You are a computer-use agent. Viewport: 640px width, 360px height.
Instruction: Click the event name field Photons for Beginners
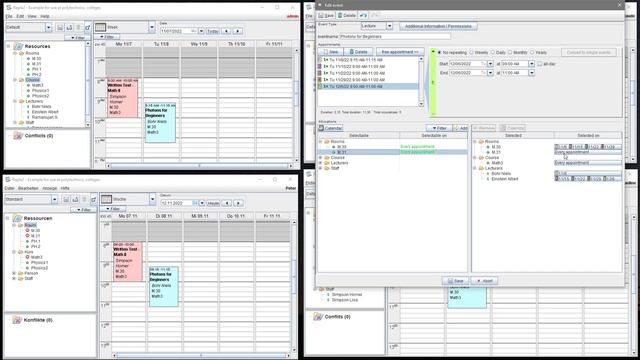[x=395, y=37]
